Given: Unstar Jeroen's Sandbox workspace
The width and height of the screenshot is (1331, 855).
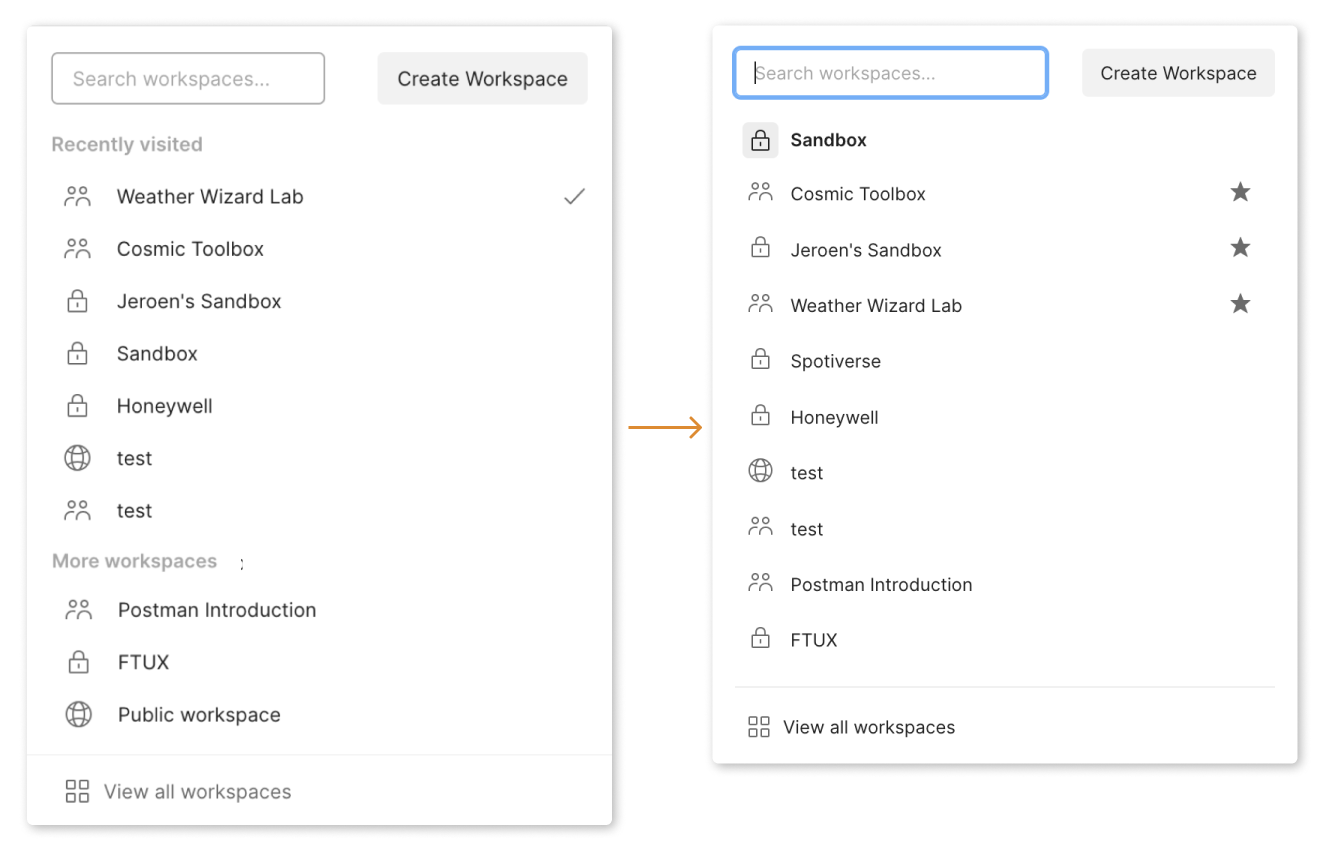Looking at the screenshot, I should coord(1240,248).
